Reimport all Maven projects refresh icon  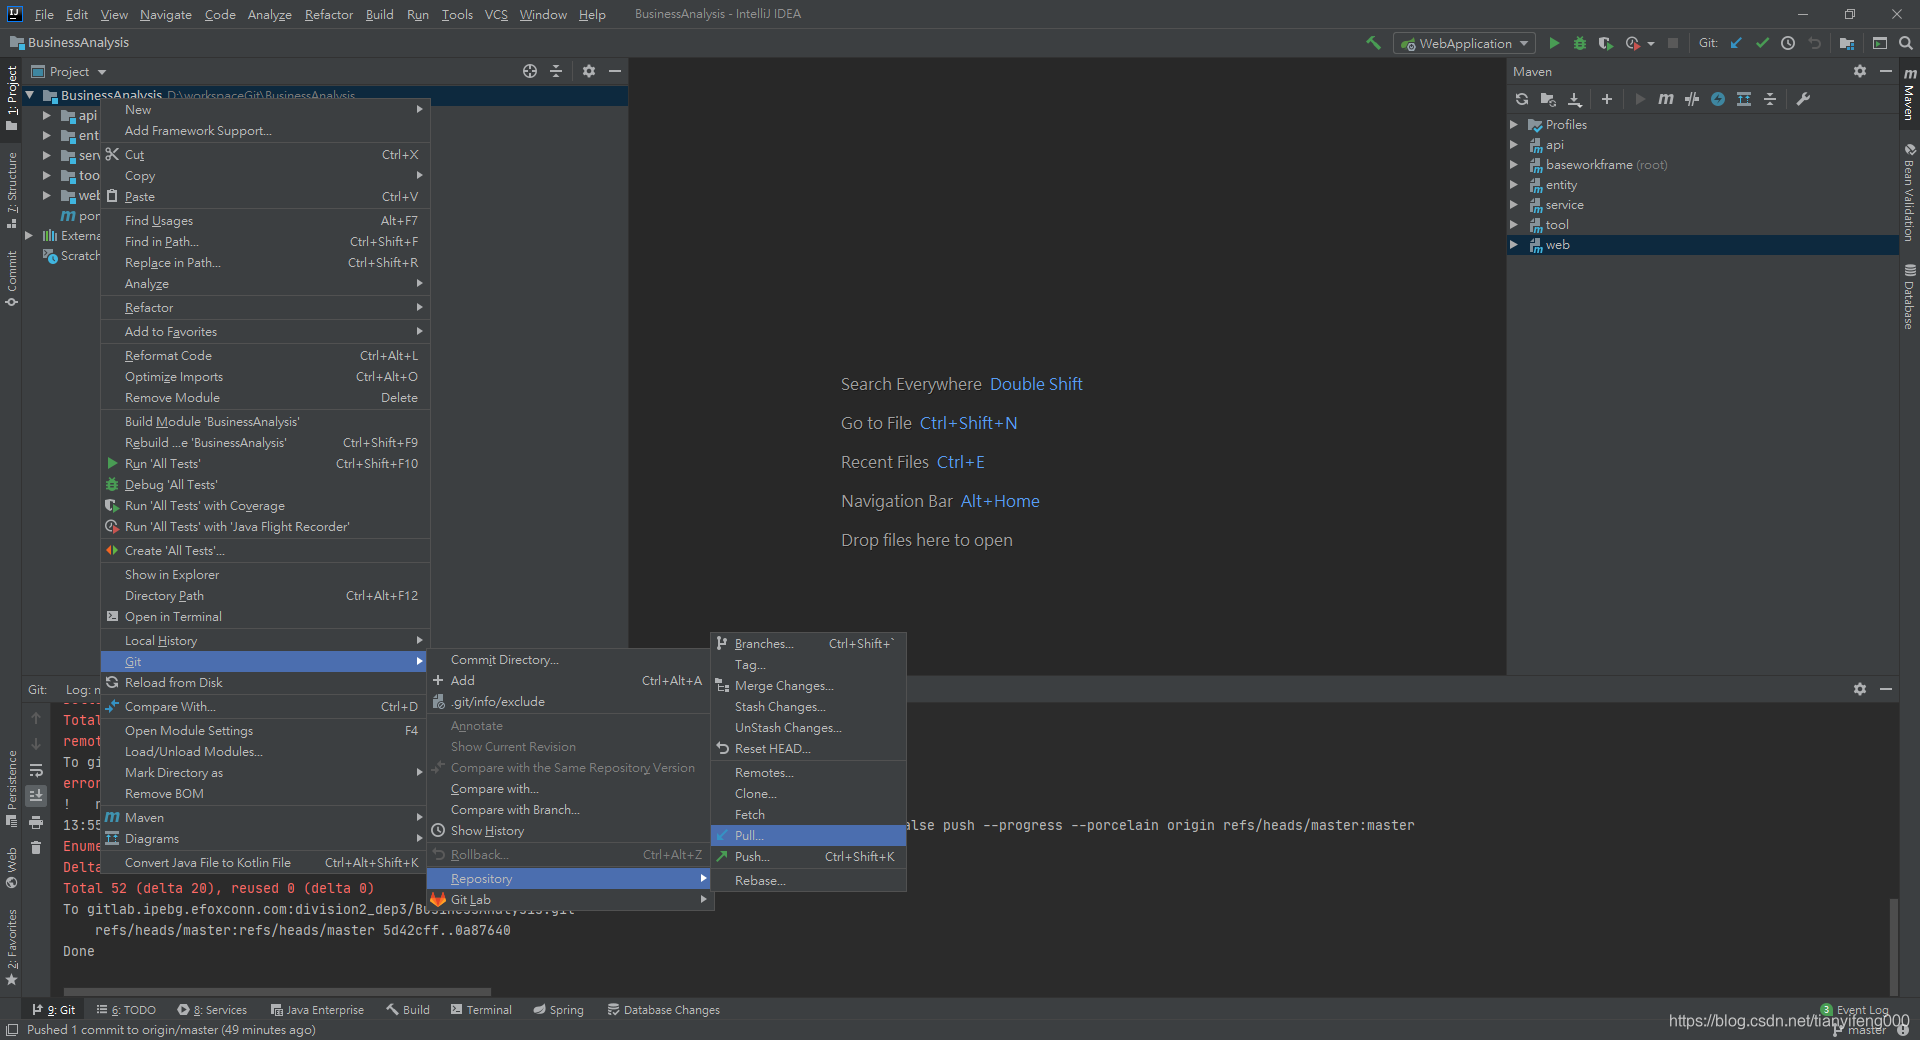[x=1522, y=99]
